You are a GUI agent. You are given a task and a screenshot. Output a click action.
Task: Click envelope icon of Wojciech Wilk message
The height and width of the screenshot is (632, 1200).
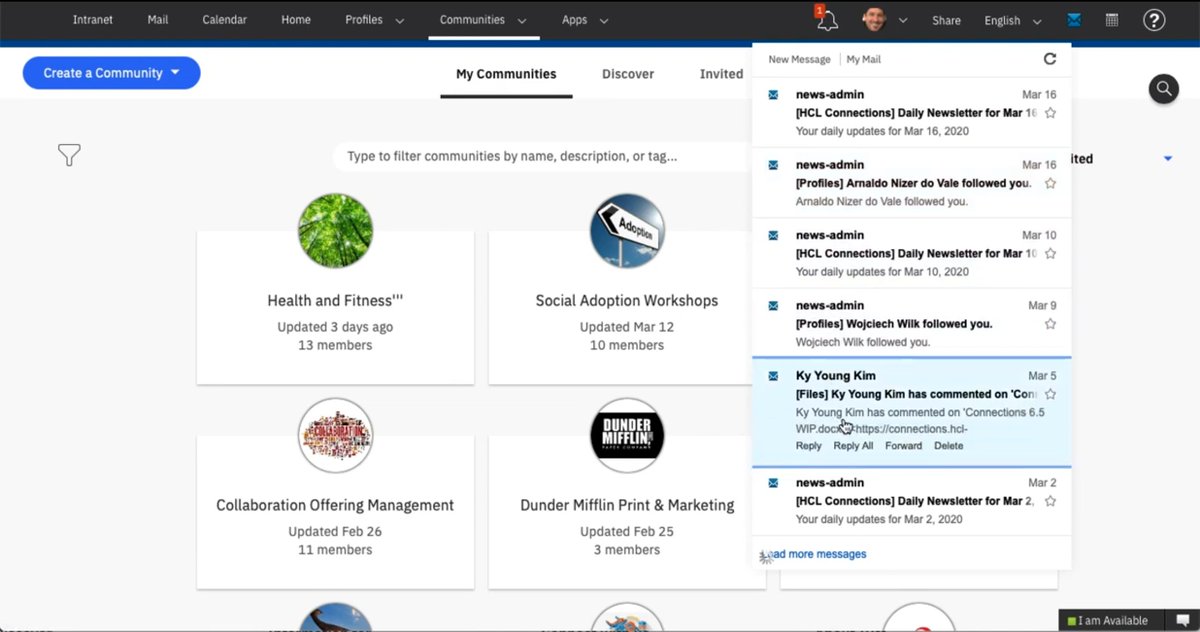click(x=773, y=305)
